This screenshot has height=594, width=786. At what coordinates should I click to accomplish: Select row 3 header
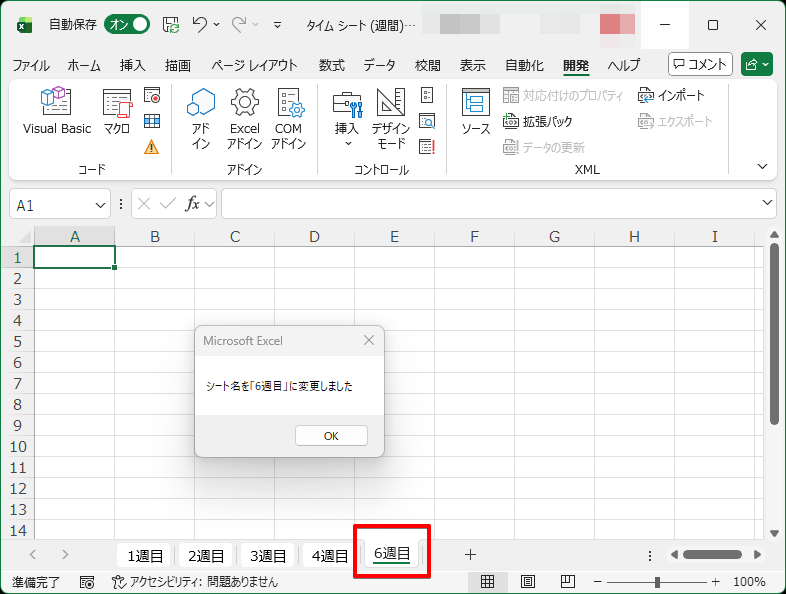(x=17, y=300)
